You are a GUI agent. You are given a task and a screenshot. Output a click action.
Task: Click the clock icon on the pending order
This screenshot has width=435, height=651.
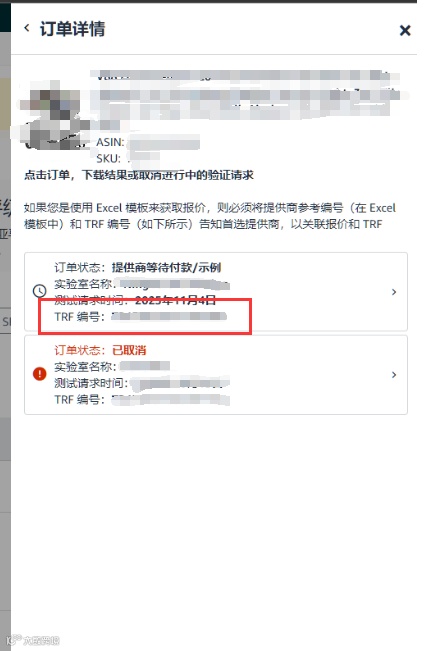(39, 291)
